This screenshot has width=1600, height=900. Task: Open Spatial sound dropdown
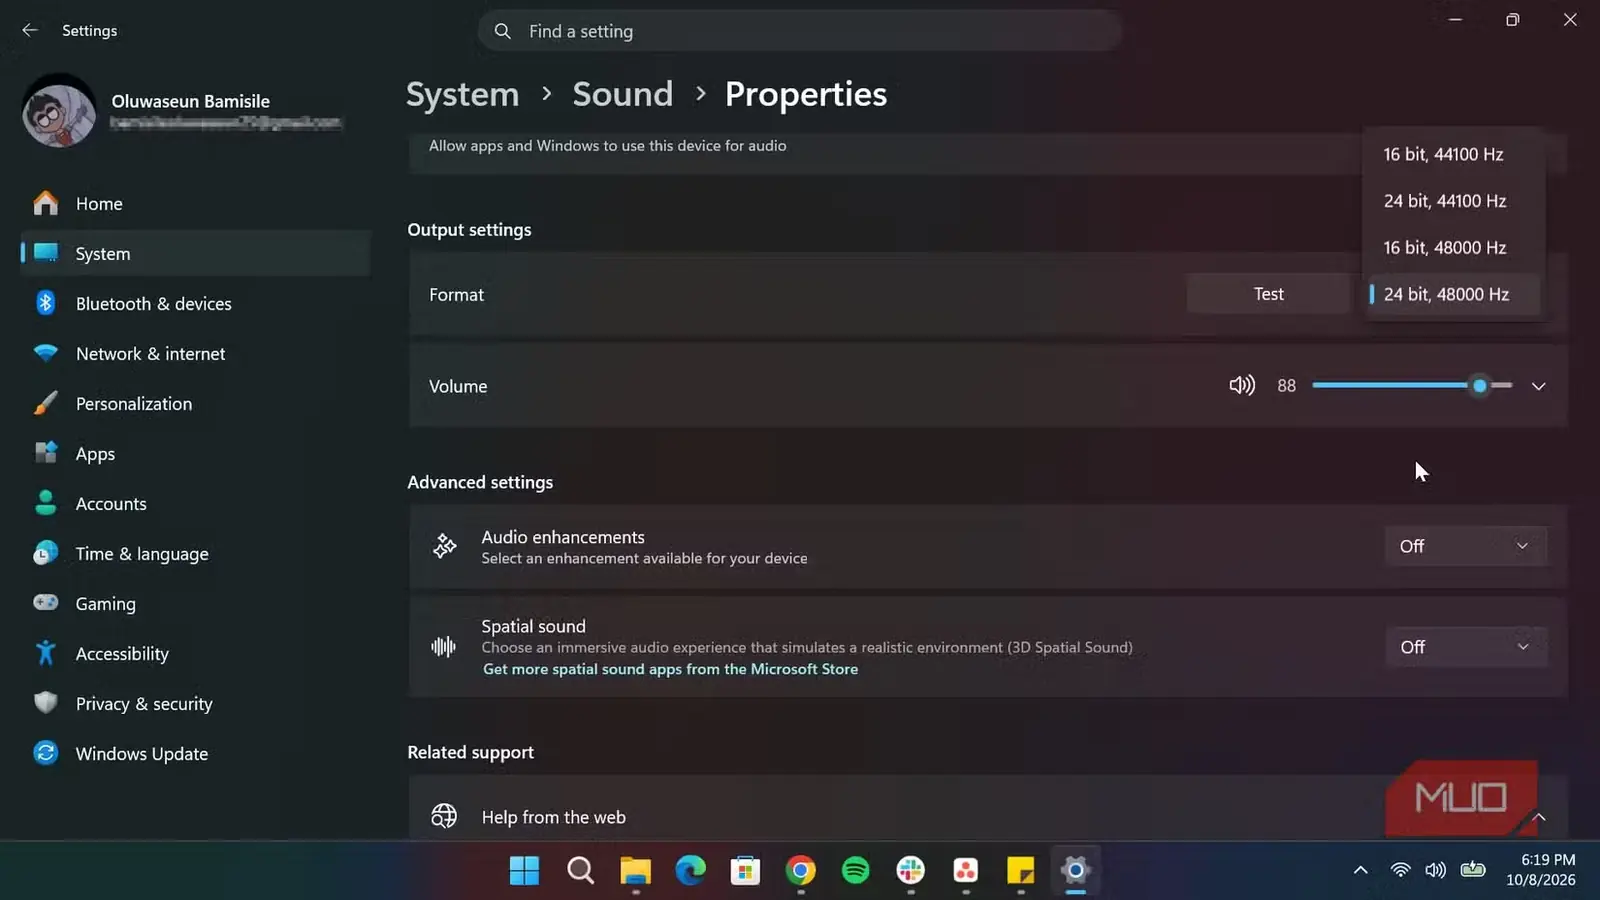1466,647
